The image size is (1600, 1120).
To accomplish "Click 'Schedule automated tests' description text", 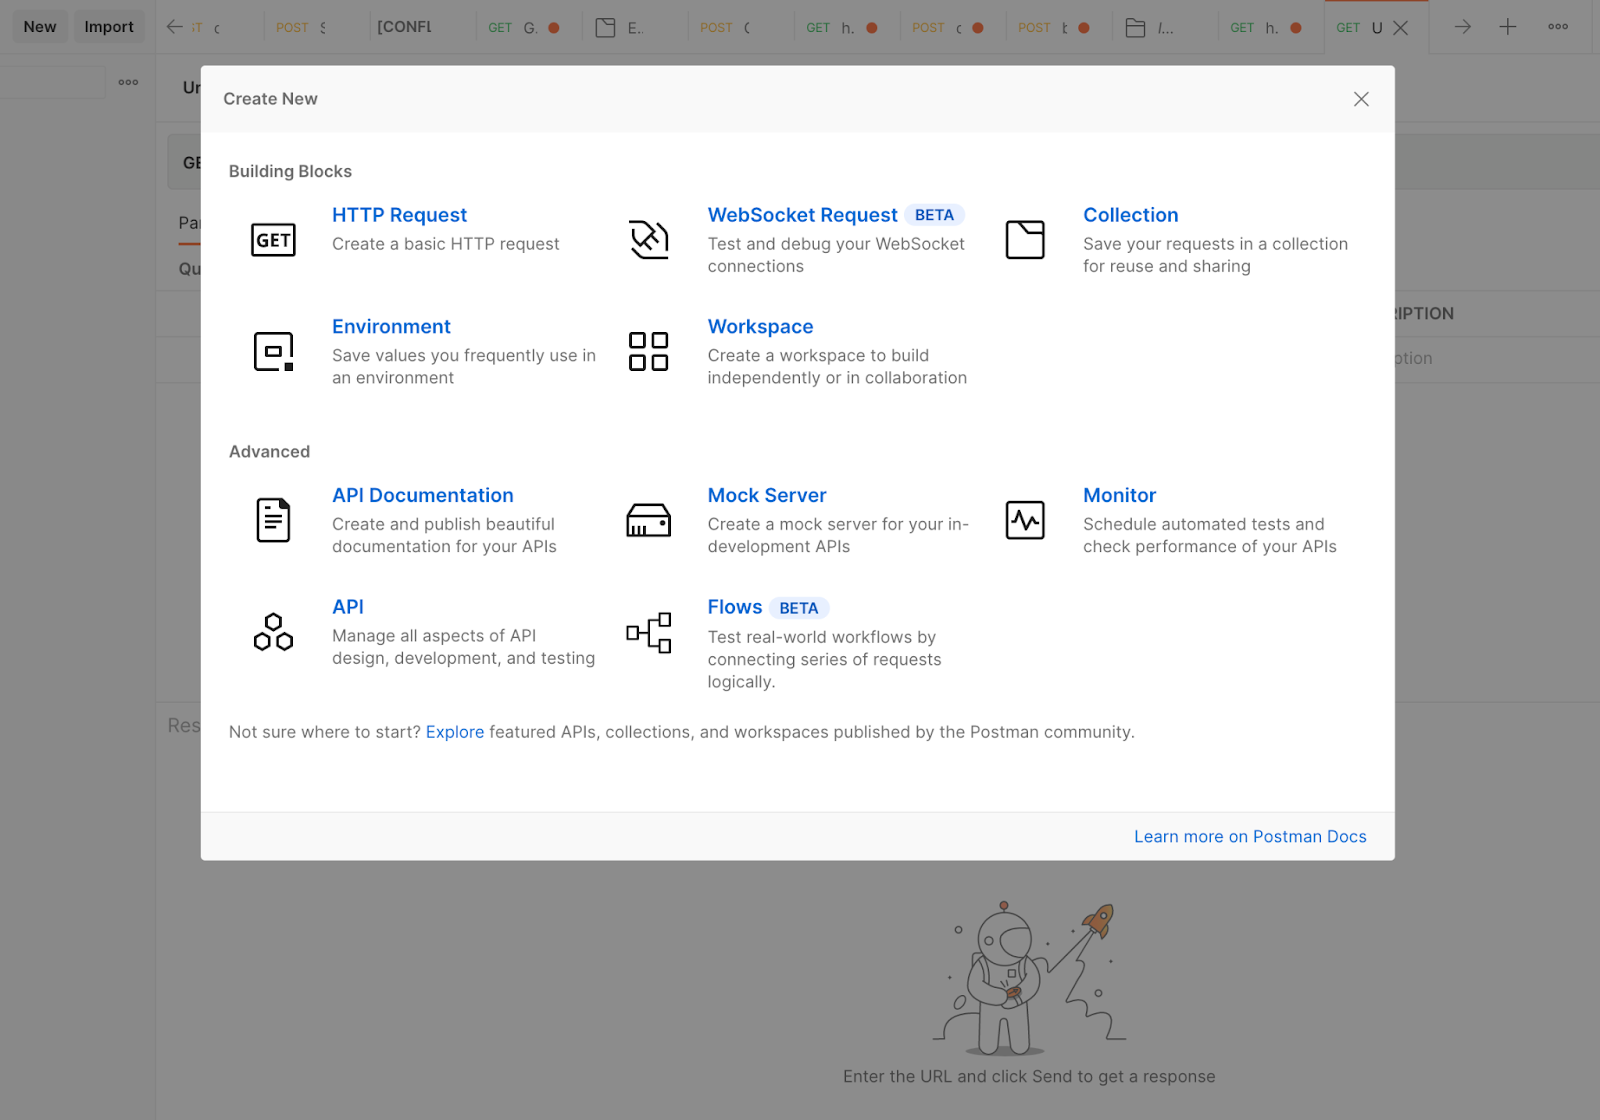I will coord(1210,535).
